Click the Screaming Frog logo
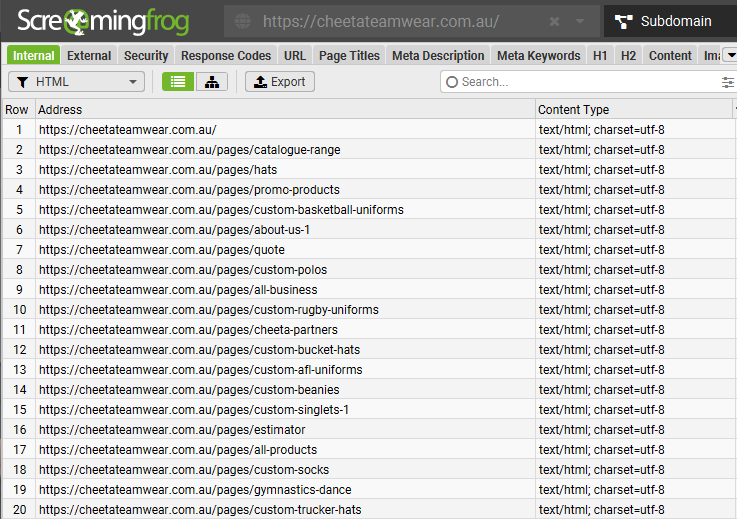Image resolution: width=737 pixels, height=519 pixels. 103,21
